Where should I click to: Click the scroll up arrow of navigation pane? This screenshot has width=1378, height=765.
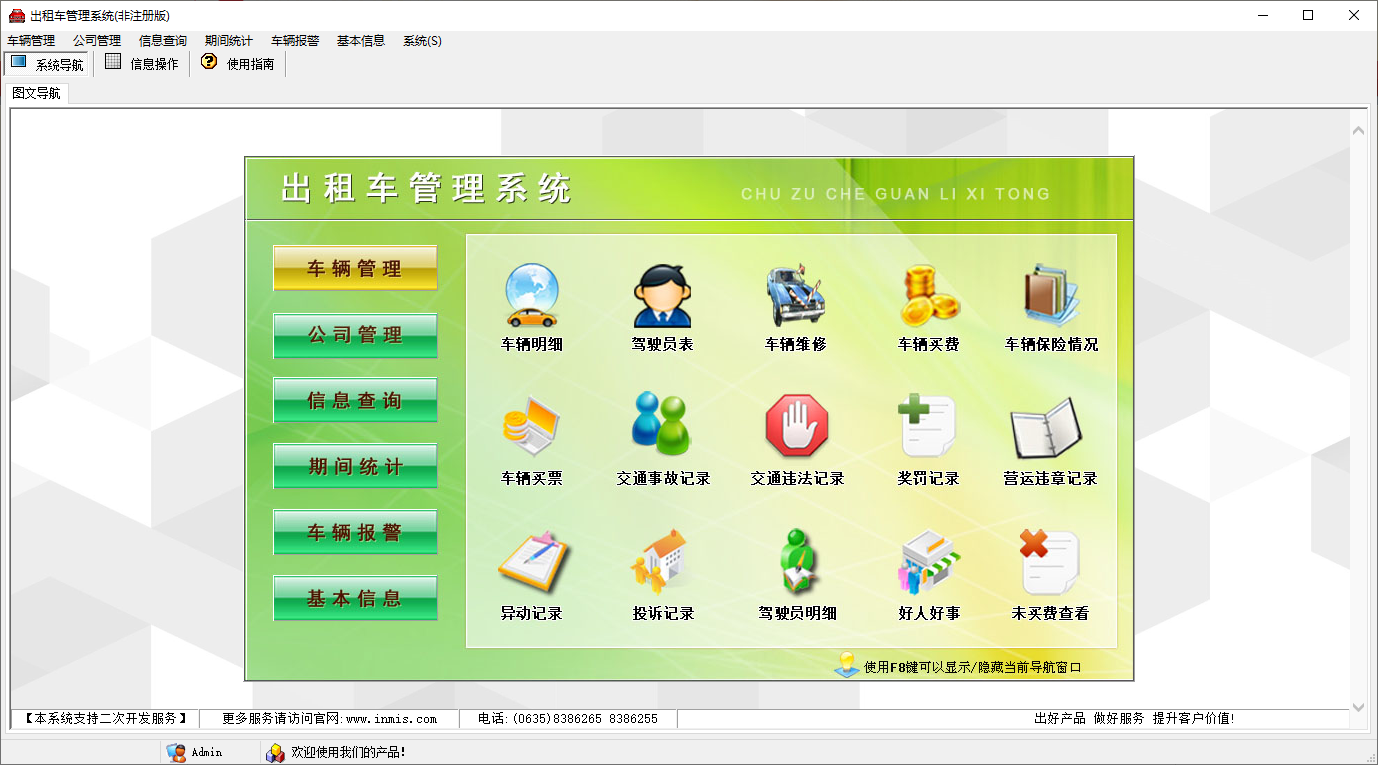[x=1358, y=130]
